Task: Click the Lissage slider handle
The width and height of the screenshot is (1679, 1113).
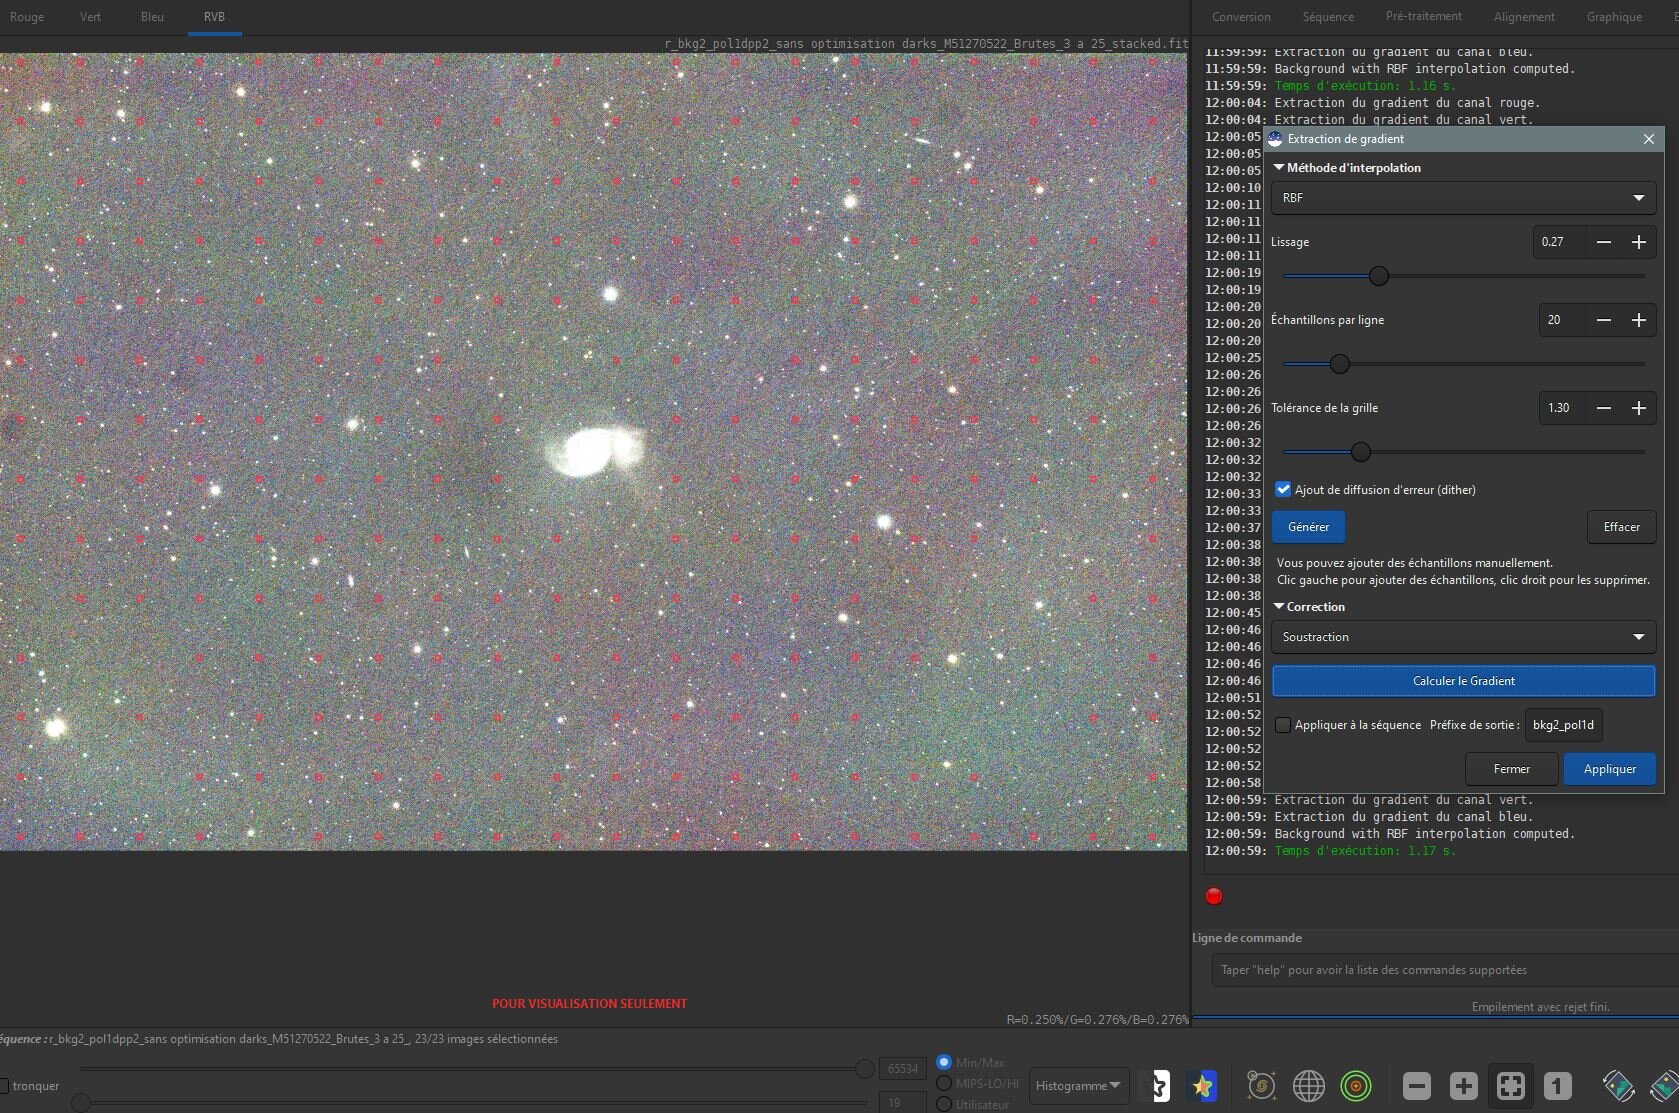Action: pos(1379,276)
